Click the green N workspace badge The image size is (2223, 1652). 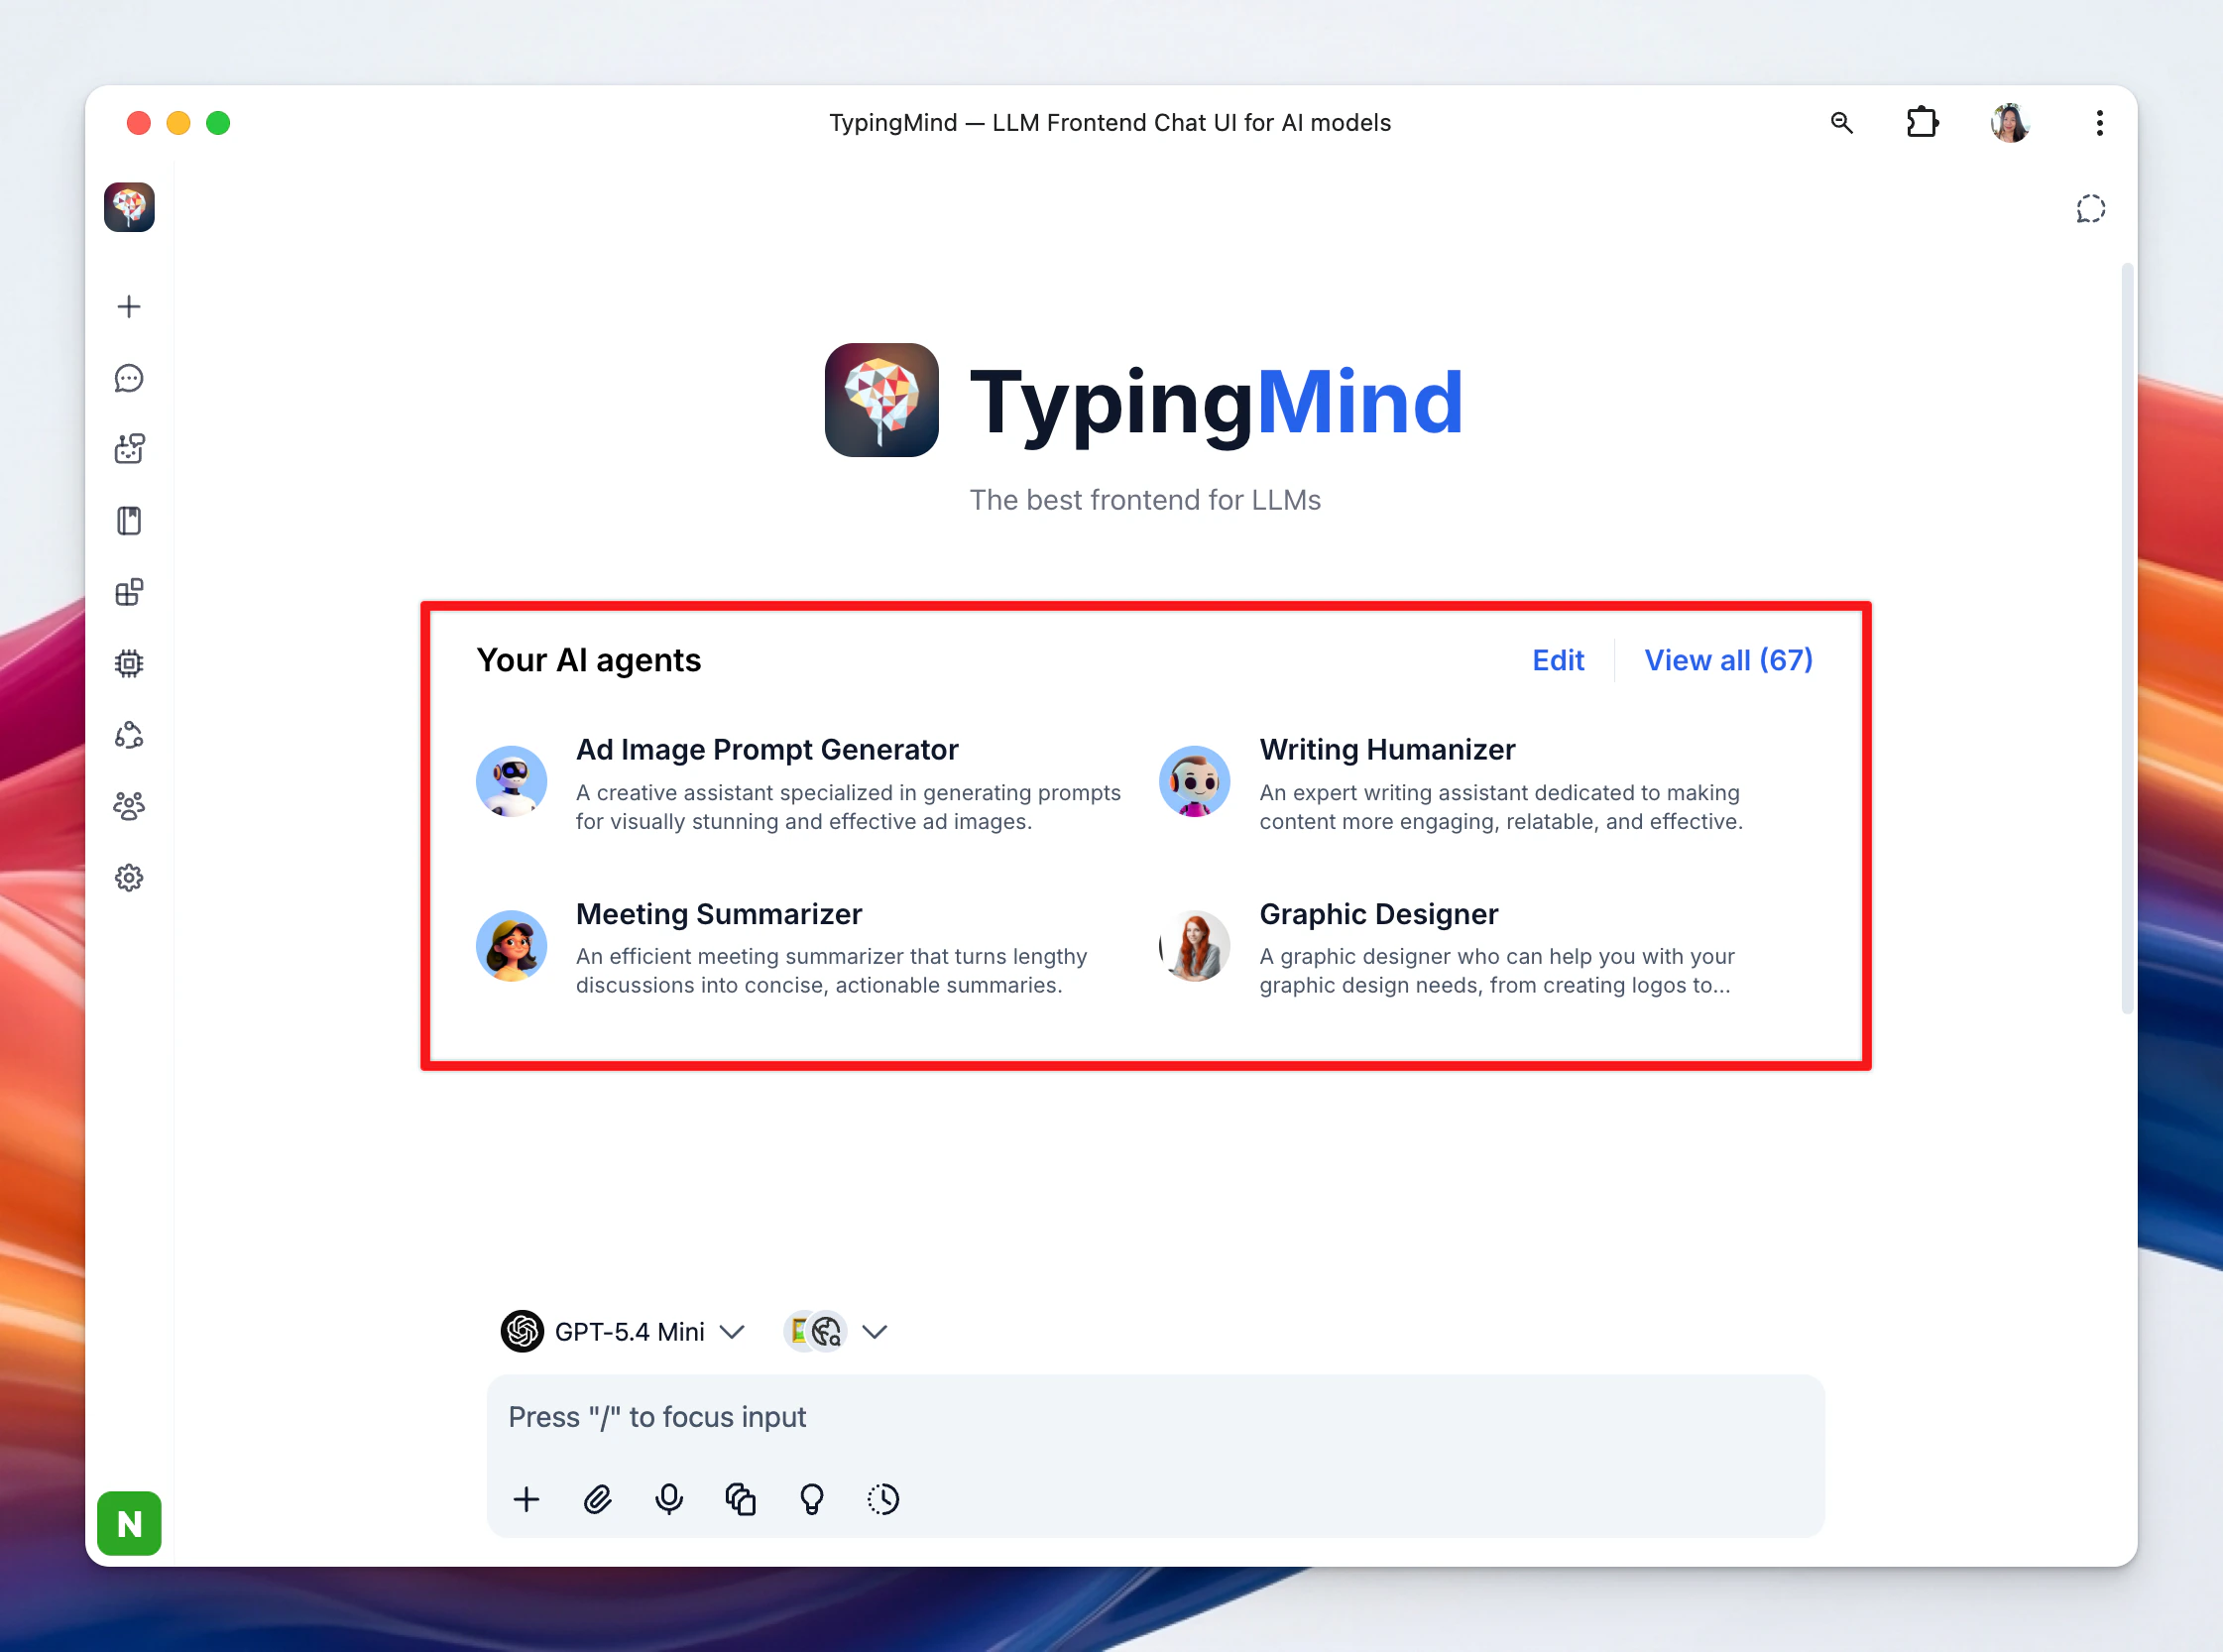click(129, 1523)
